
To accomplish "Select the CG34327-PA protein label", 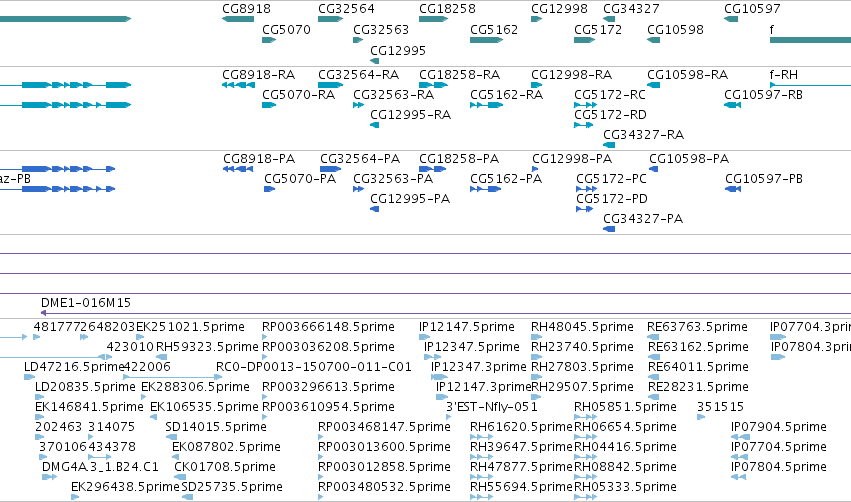I will click(x=643, y=219).
